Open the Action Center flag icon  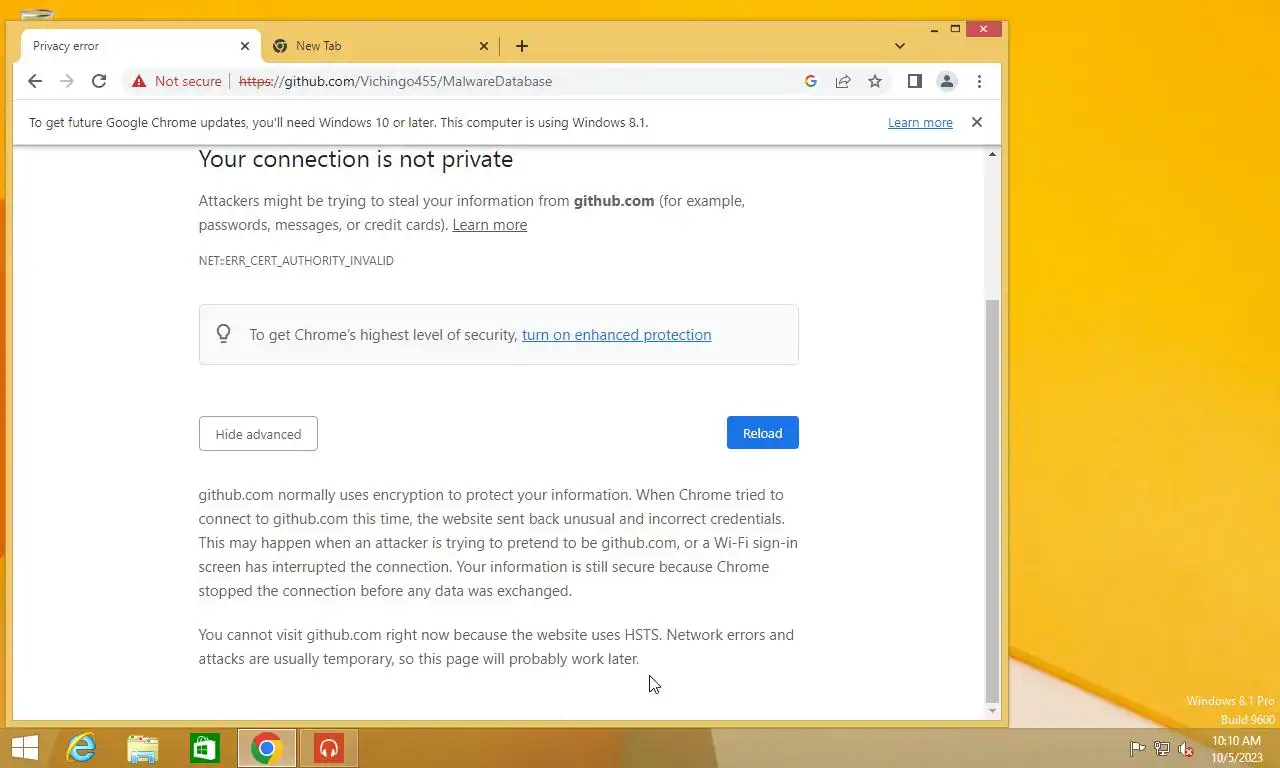(1137, 749)
